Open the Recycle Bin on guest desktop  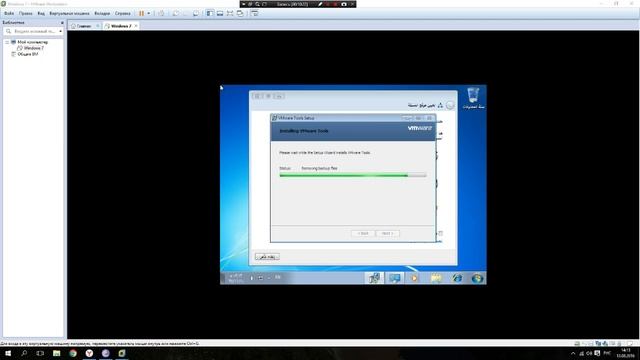coord(473,98)
